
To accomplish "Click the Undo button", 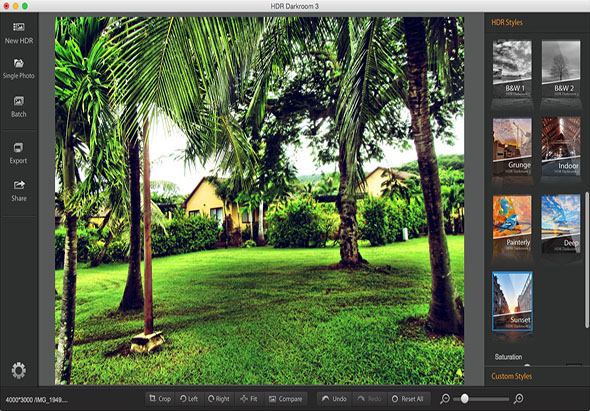I will click(x=334, y=399).
